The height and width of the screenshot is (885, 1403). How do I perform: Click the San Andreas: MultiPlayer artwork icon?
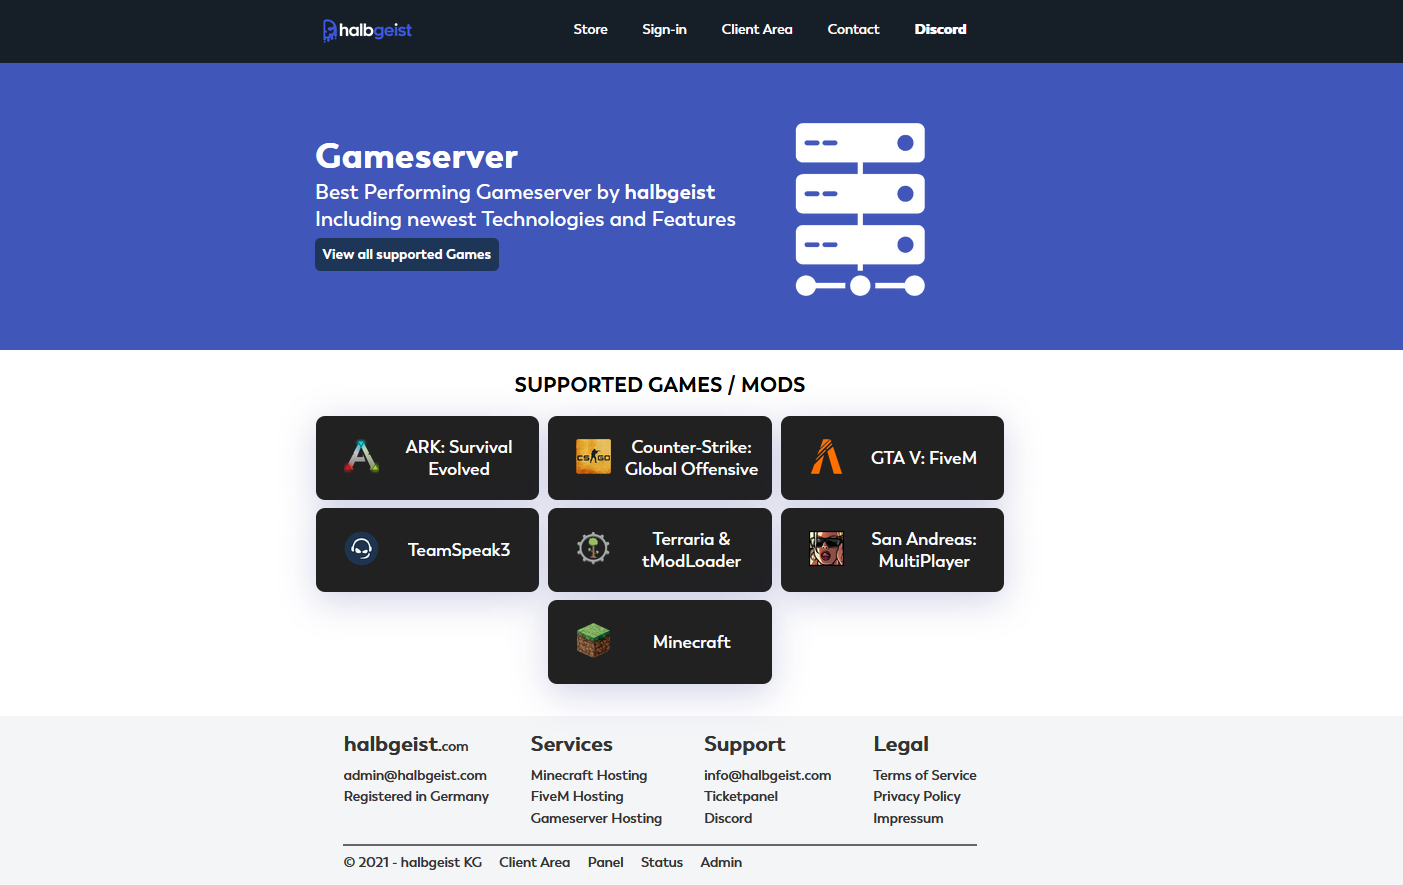coord(825,549)
